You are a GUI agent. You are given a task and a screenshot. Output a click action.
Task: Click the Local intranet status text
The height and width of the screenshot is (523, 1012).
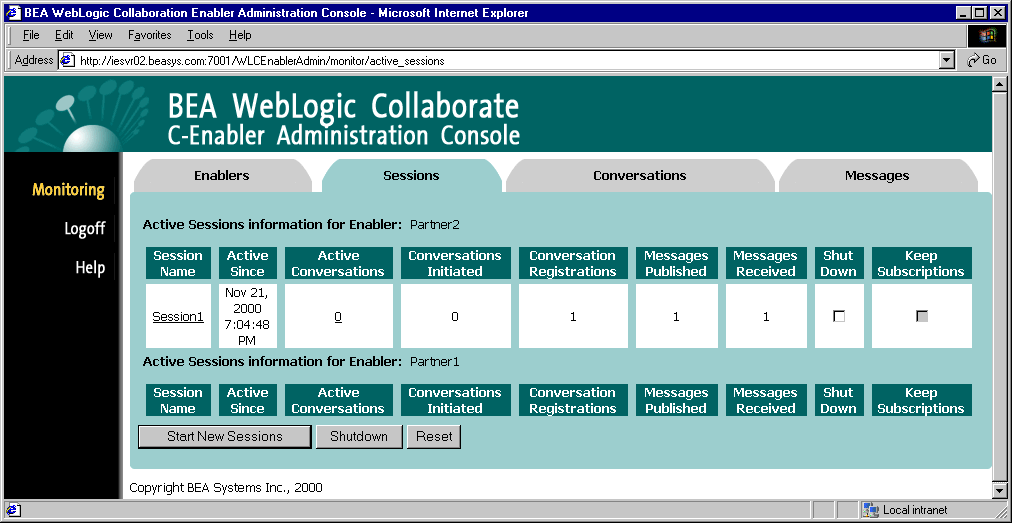(915, 510)
